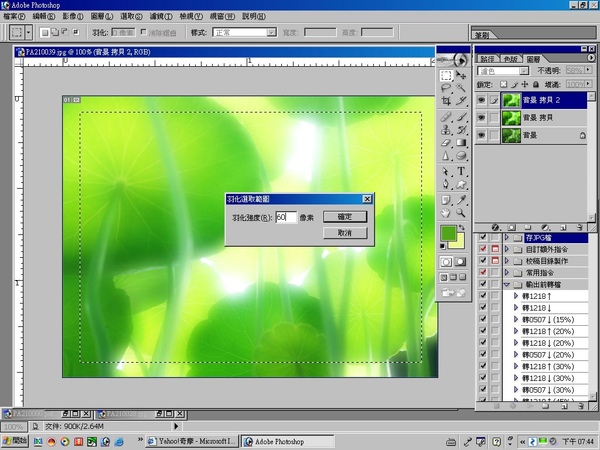Click the Move tool
Image resolution: width=600 pixels, height=450 pixels.
(x=461, y=75)
